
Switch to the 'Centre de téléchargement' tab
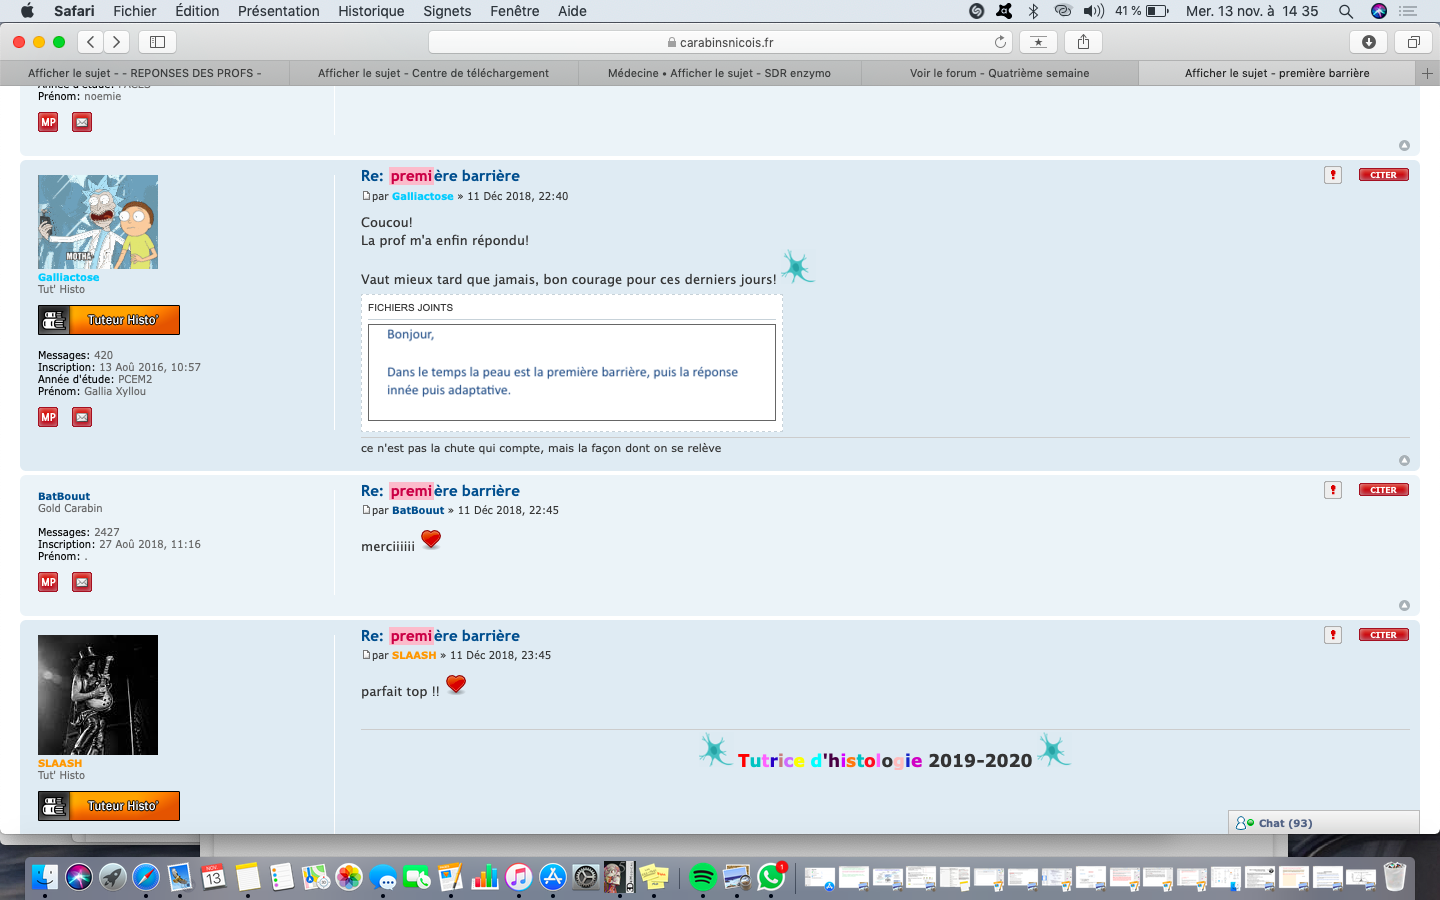coord(433,73)
